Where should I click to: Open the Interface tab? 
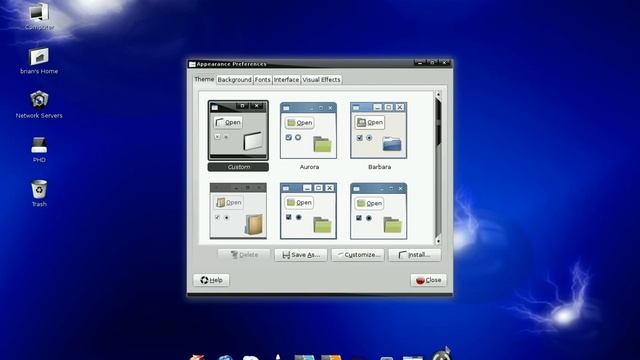pos(286,80)
